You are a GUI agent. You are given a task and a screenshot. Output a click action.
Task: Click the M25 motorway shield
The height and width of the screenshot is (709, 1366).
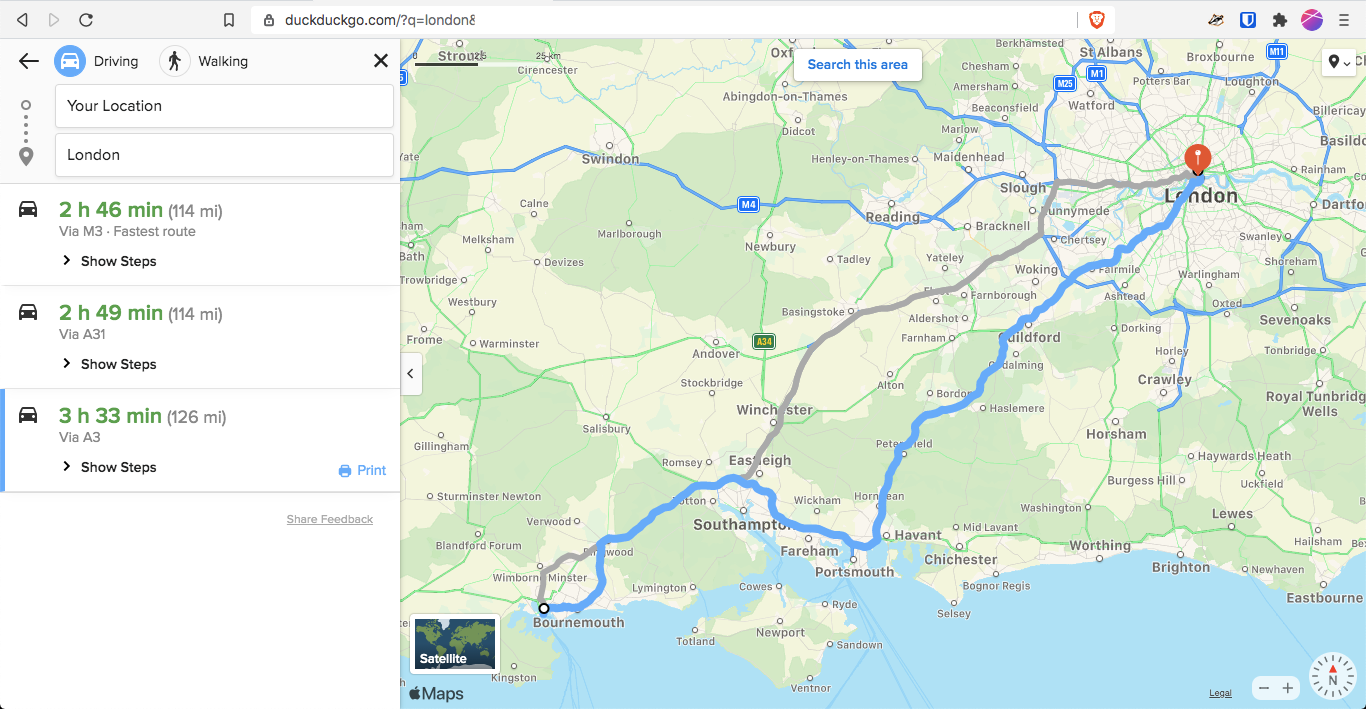tap(1065, 83)
